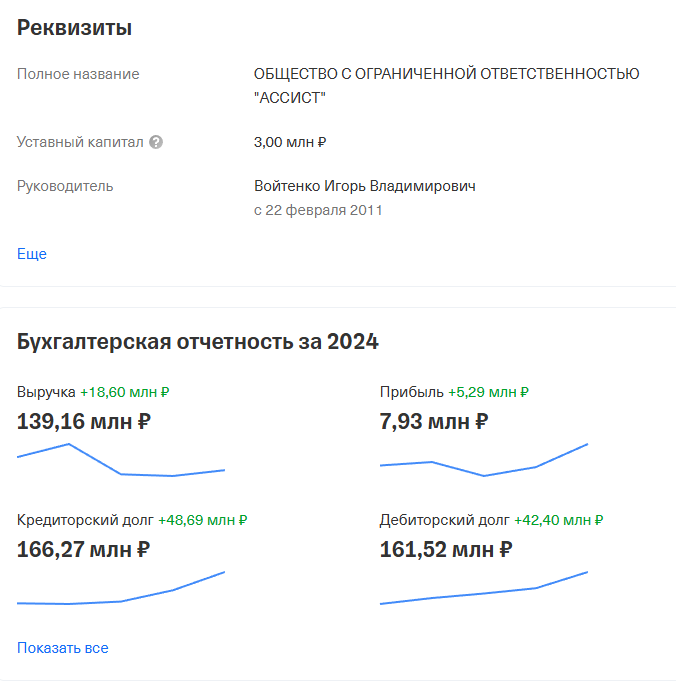Click the full company name ОБЩЕСТВО С ОГРАНИЧЕННОЙ ОТВЕТСТВЕННОСТЬЮ
Viewport: 676px width, 682px height.
point(446,74)
